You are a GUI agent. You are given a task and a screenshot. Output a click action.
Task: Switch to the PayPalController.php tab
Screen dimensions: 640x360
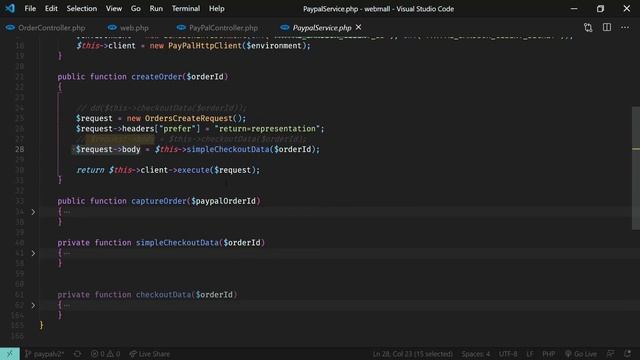[x=218, y=28]
